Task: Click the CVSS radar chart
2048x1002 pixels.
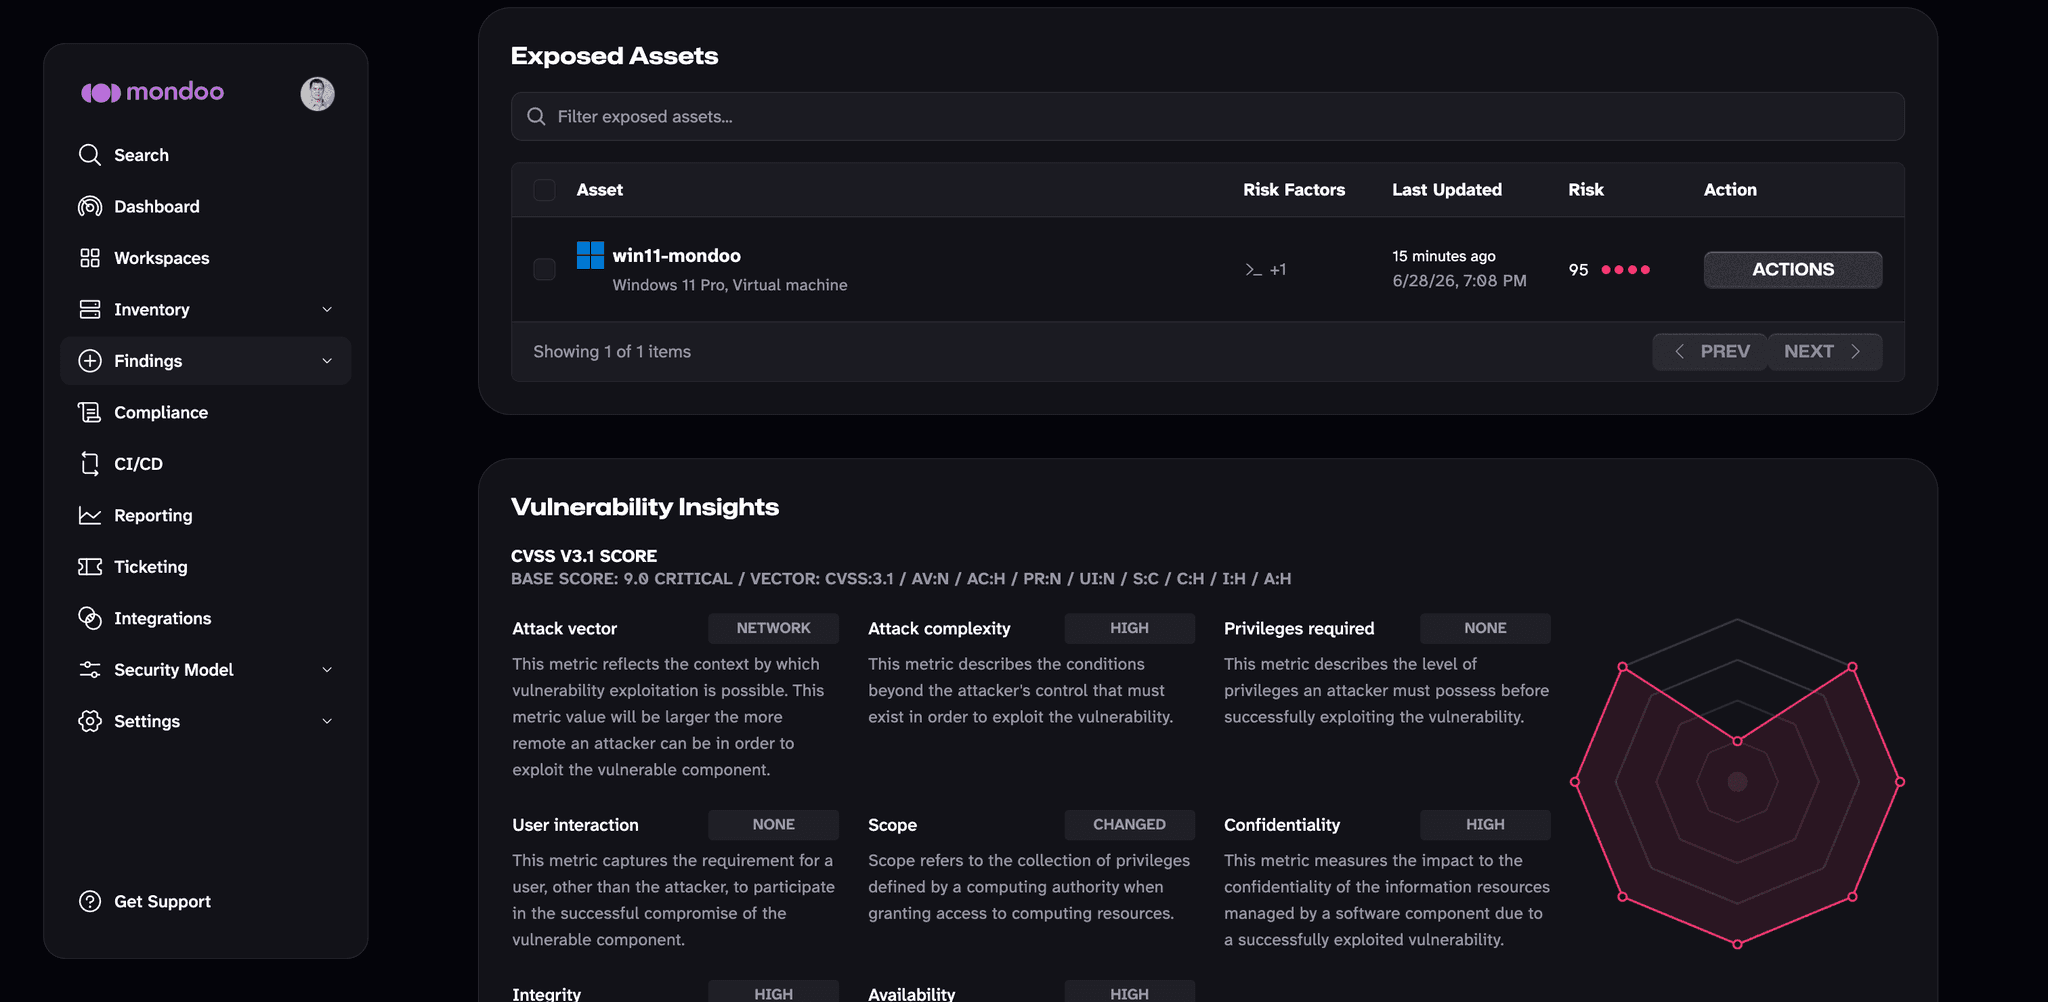Action: tap(1737, 782)
